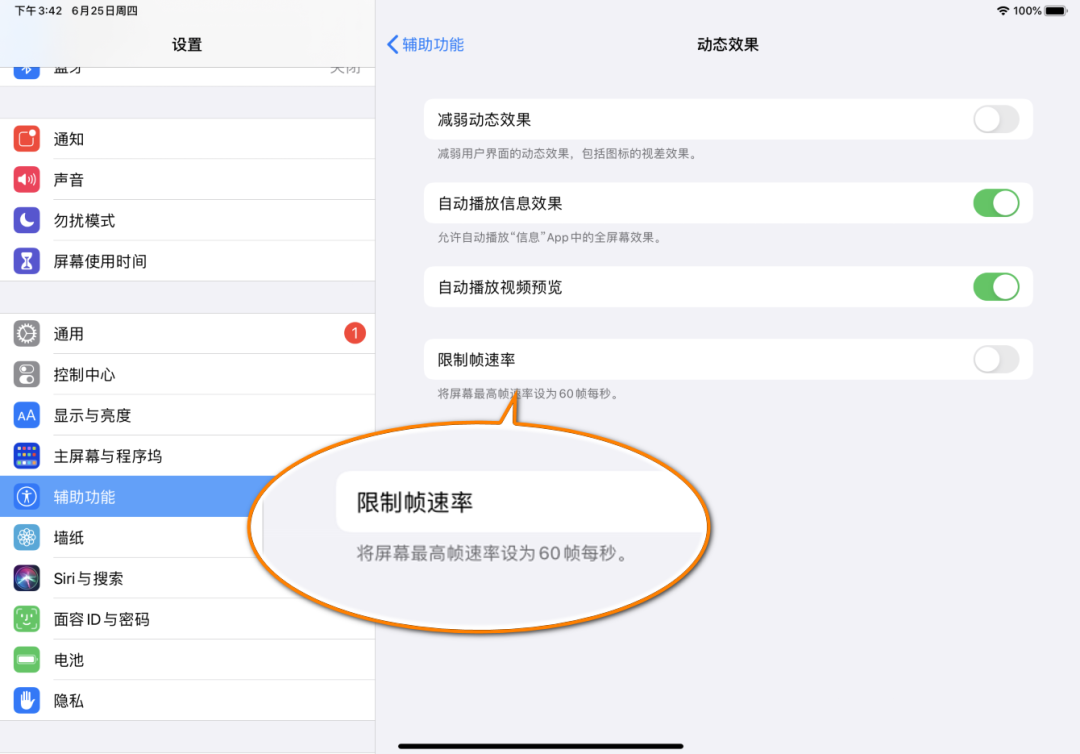Click the battery indicator in the status bar
1080x754 pixels.
(x=1055, y=10)
